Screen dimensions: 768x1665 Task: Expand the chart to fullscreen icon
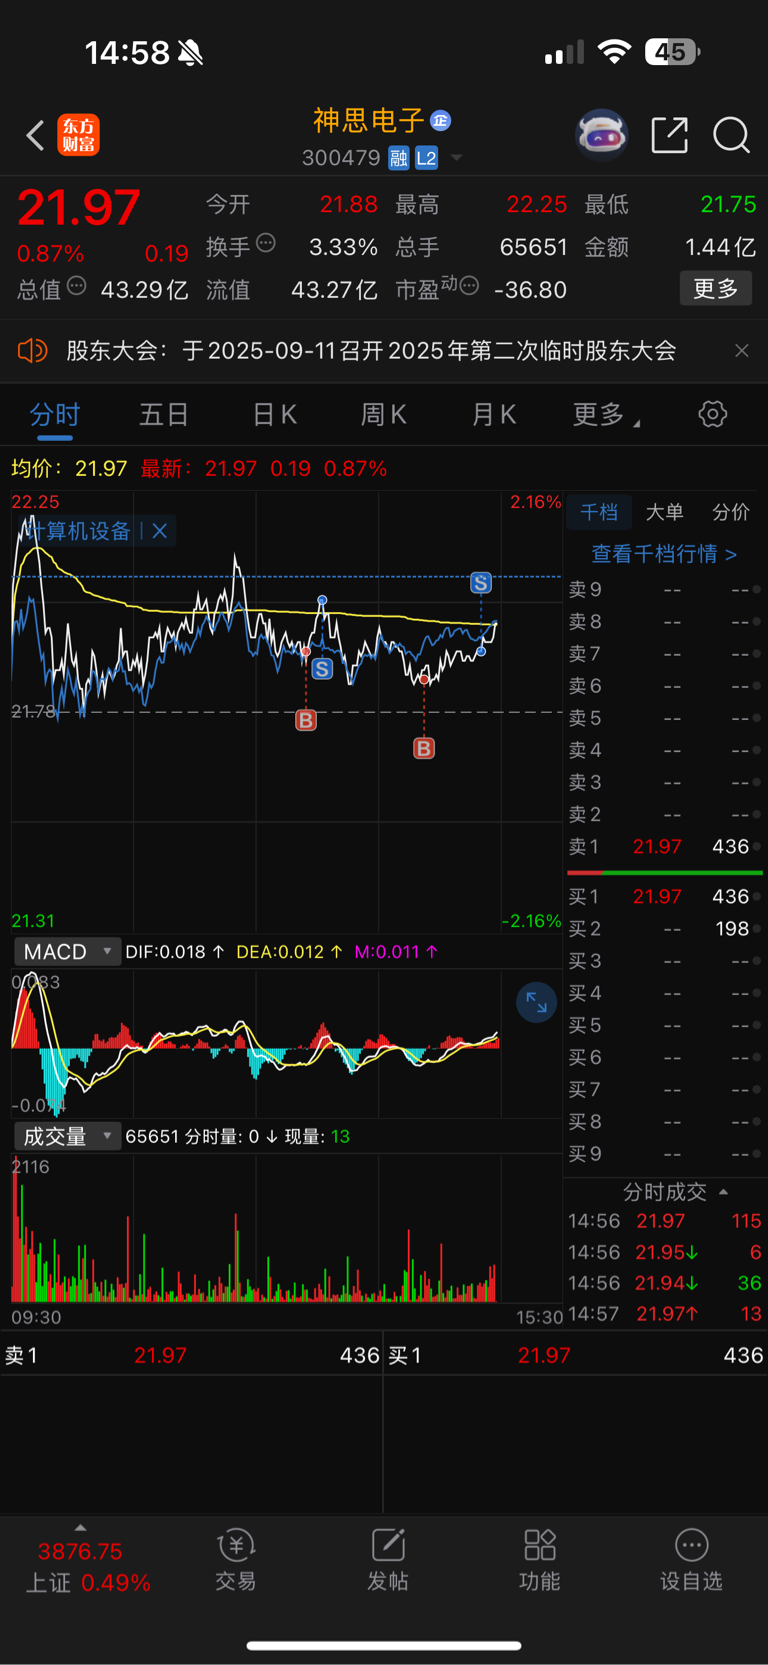(x=536, y=1002)
